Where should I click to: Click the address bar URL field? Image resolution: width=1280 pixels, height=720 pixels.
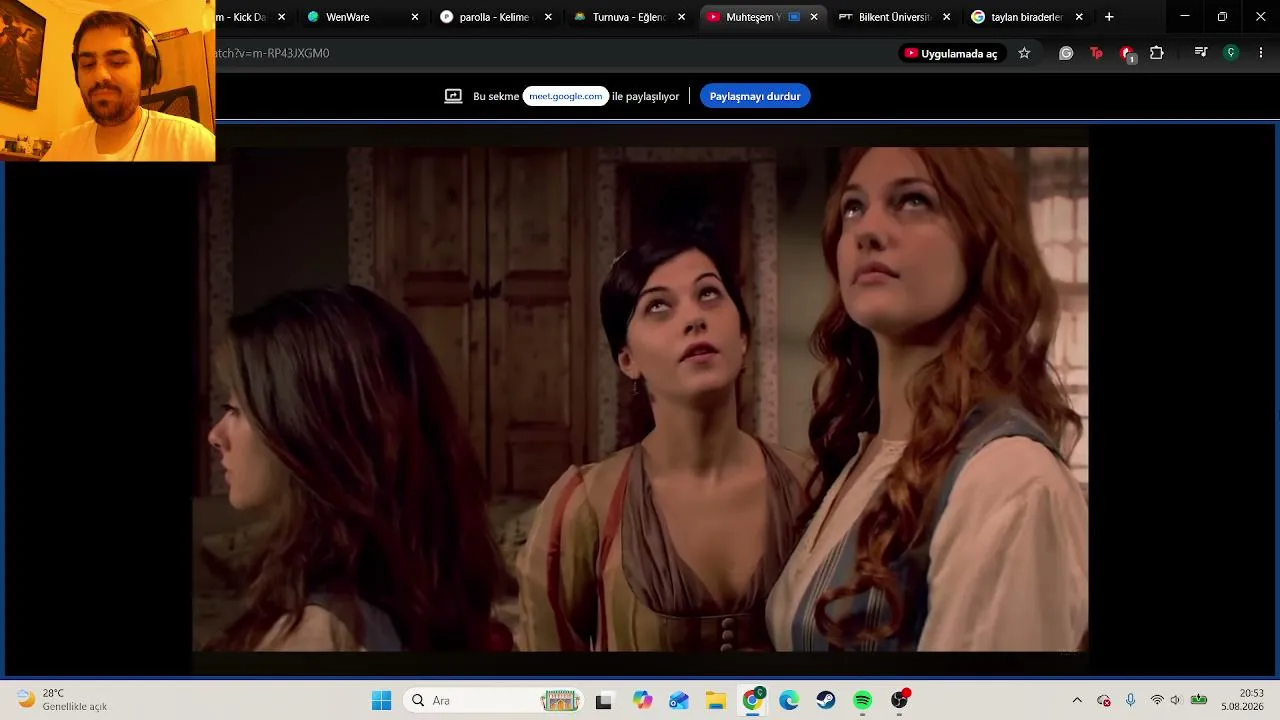[x=550, y=53]
